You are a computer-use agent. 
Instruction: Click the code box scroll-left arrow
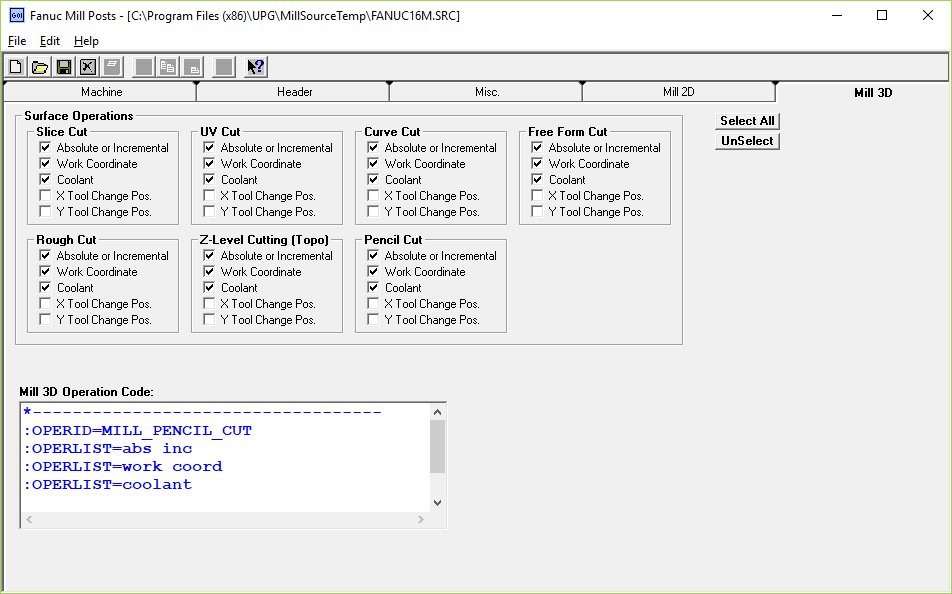(x=29, y=519)
